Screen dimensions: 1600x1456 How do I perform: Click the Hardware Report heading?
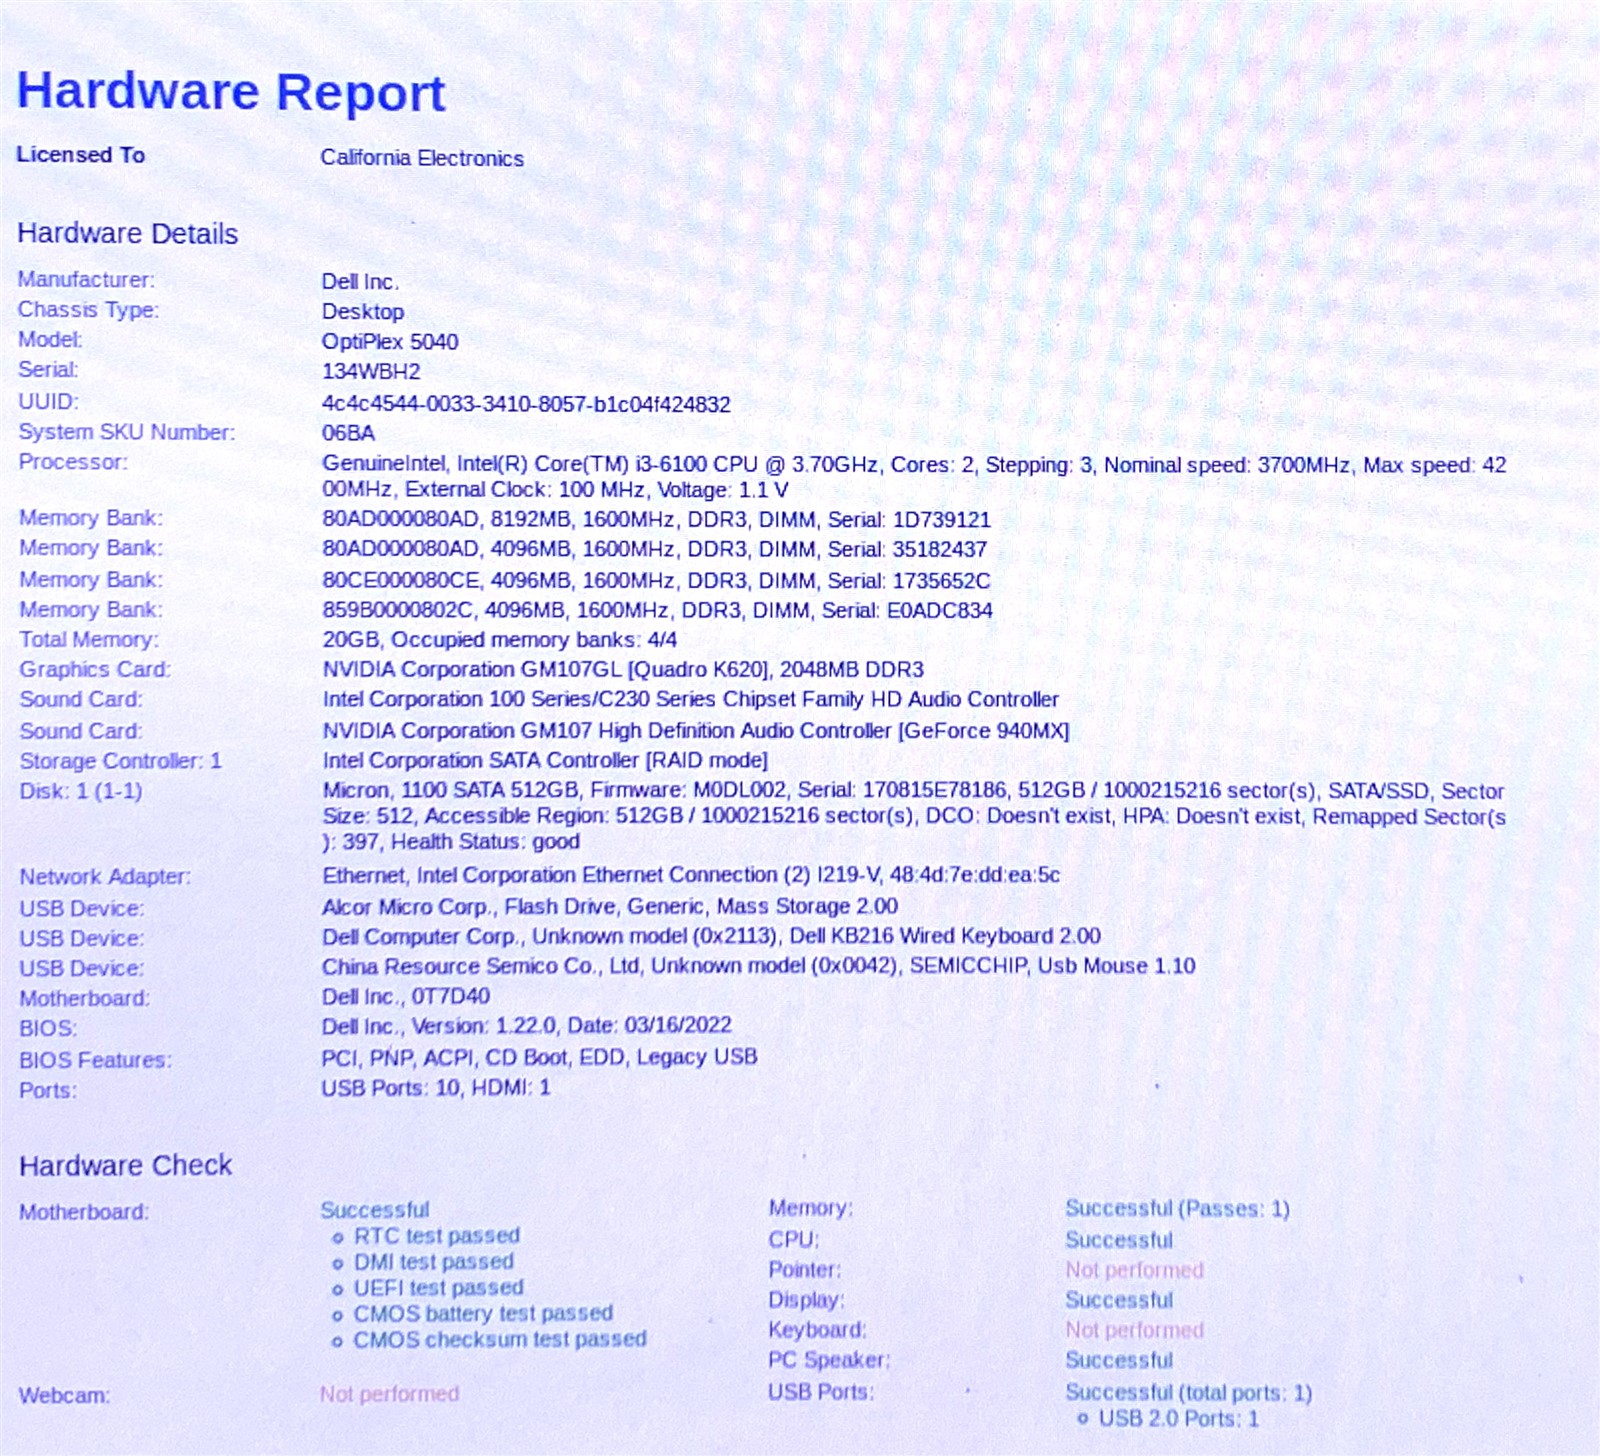point(231,92)
